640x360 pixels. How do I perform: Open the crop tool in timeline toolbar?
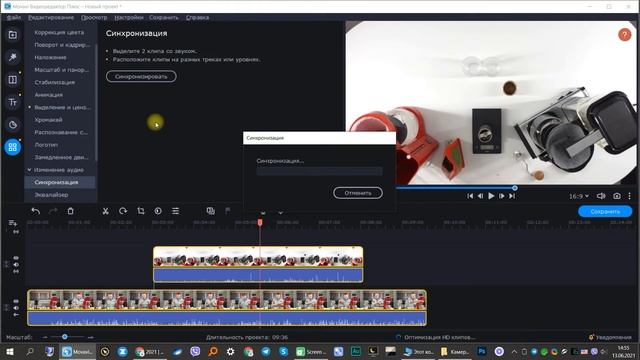(141, 211)
